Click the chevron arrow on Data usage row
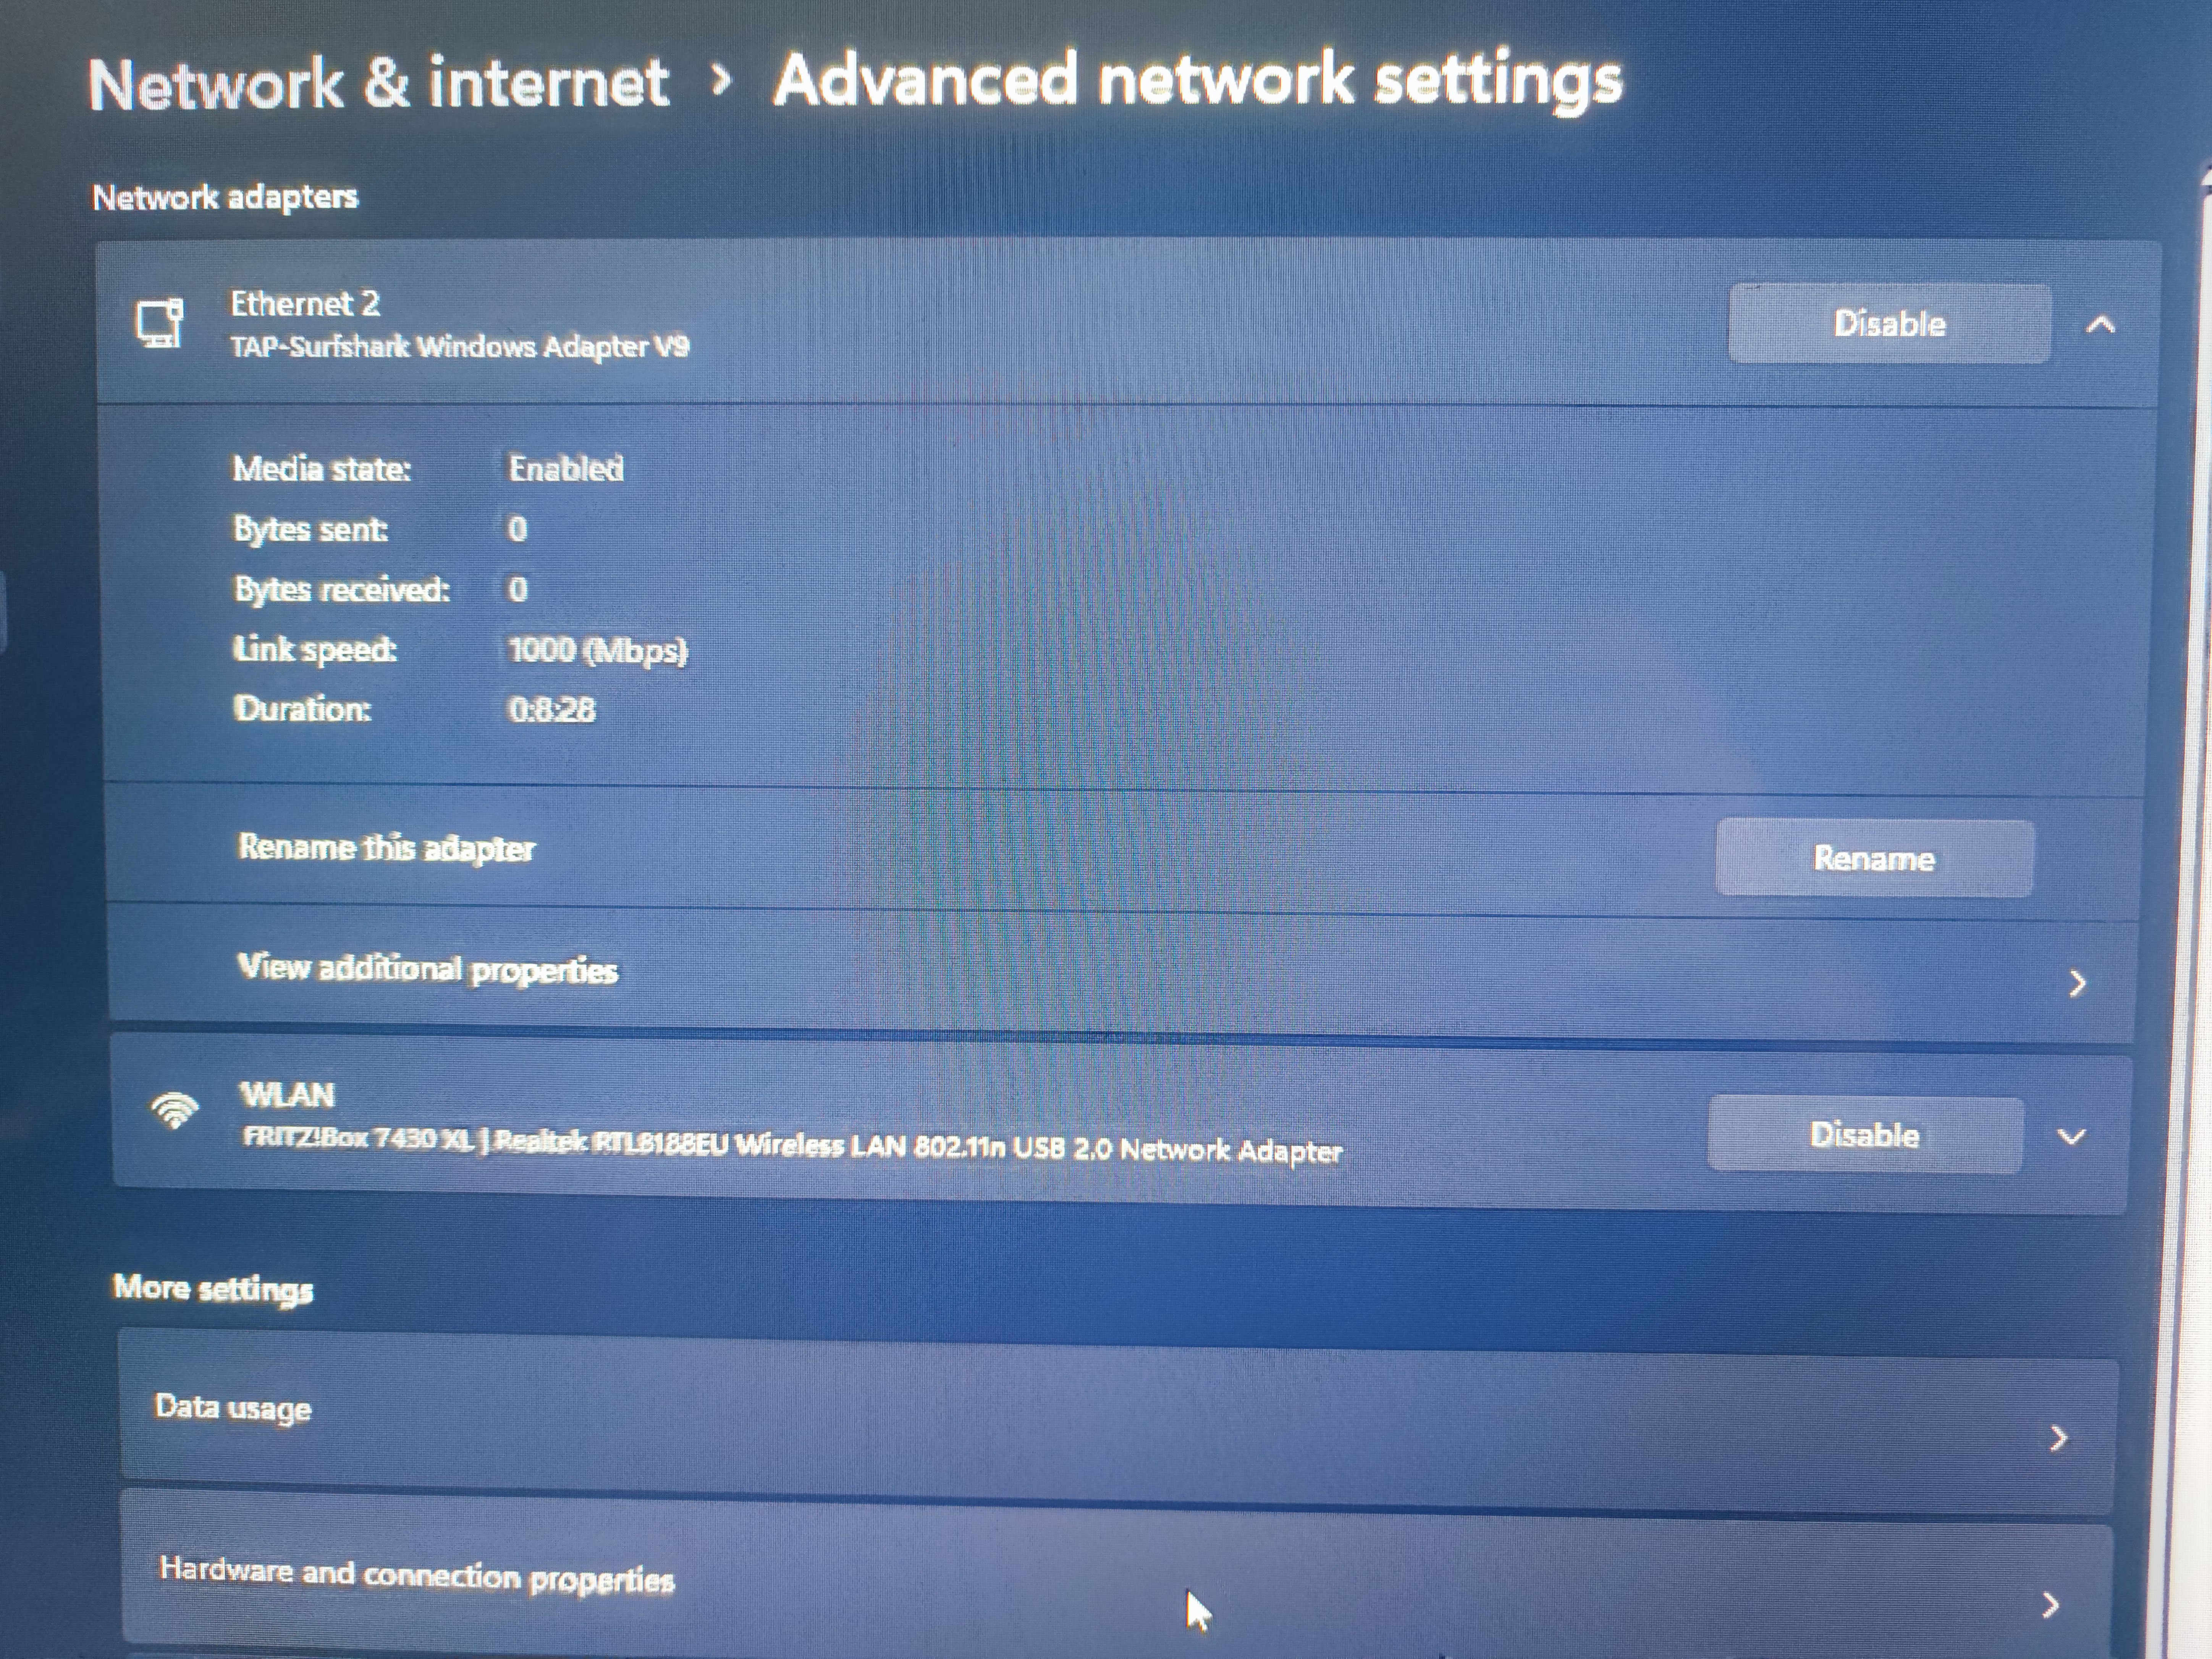The image size is (2212, 1659). pos(2058,1438)
